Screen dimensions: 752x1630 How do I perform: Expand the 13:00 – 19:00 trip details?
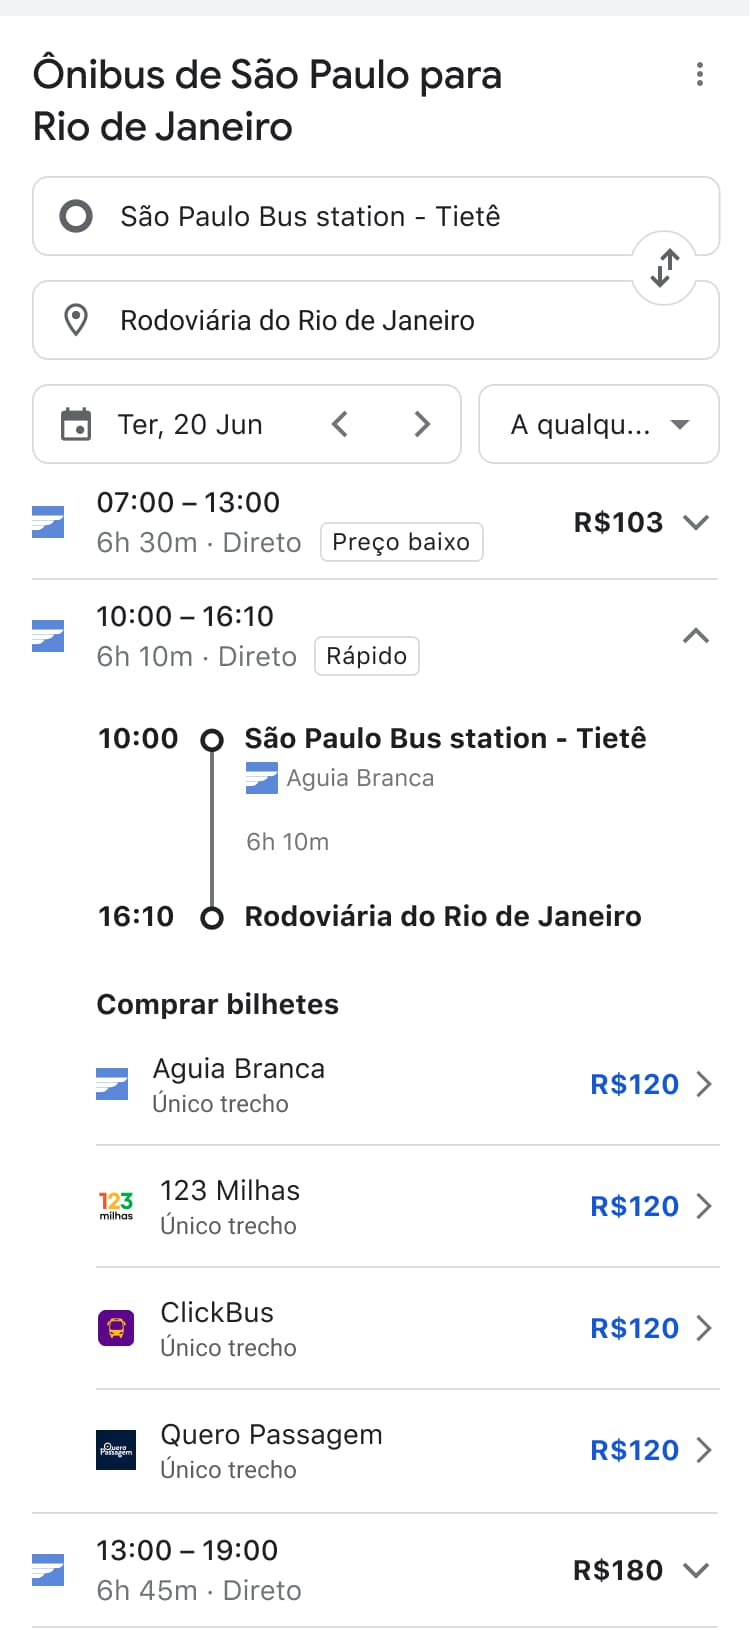pyautogui.click(x=696, y=1570)
